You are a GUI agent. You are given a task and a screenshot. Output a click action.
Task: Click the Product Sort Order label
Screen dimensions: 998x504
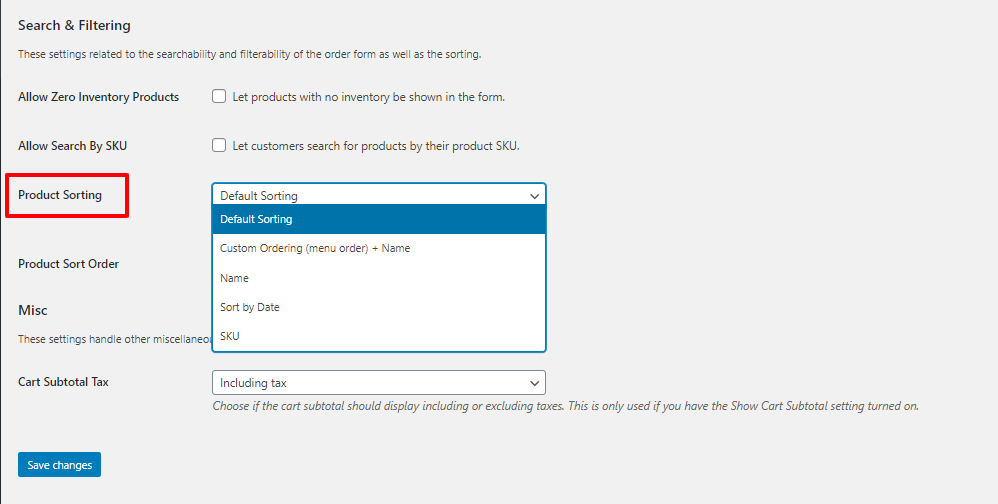(68, 264)
